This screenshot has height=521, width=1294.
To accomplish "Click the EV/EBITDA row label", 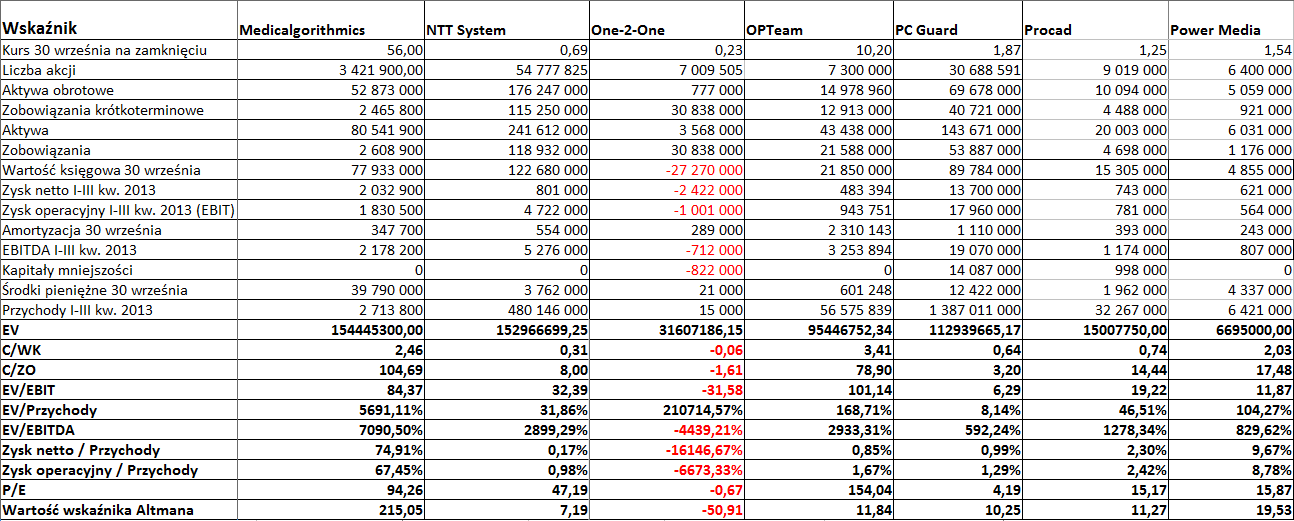I will coord(37,430).
